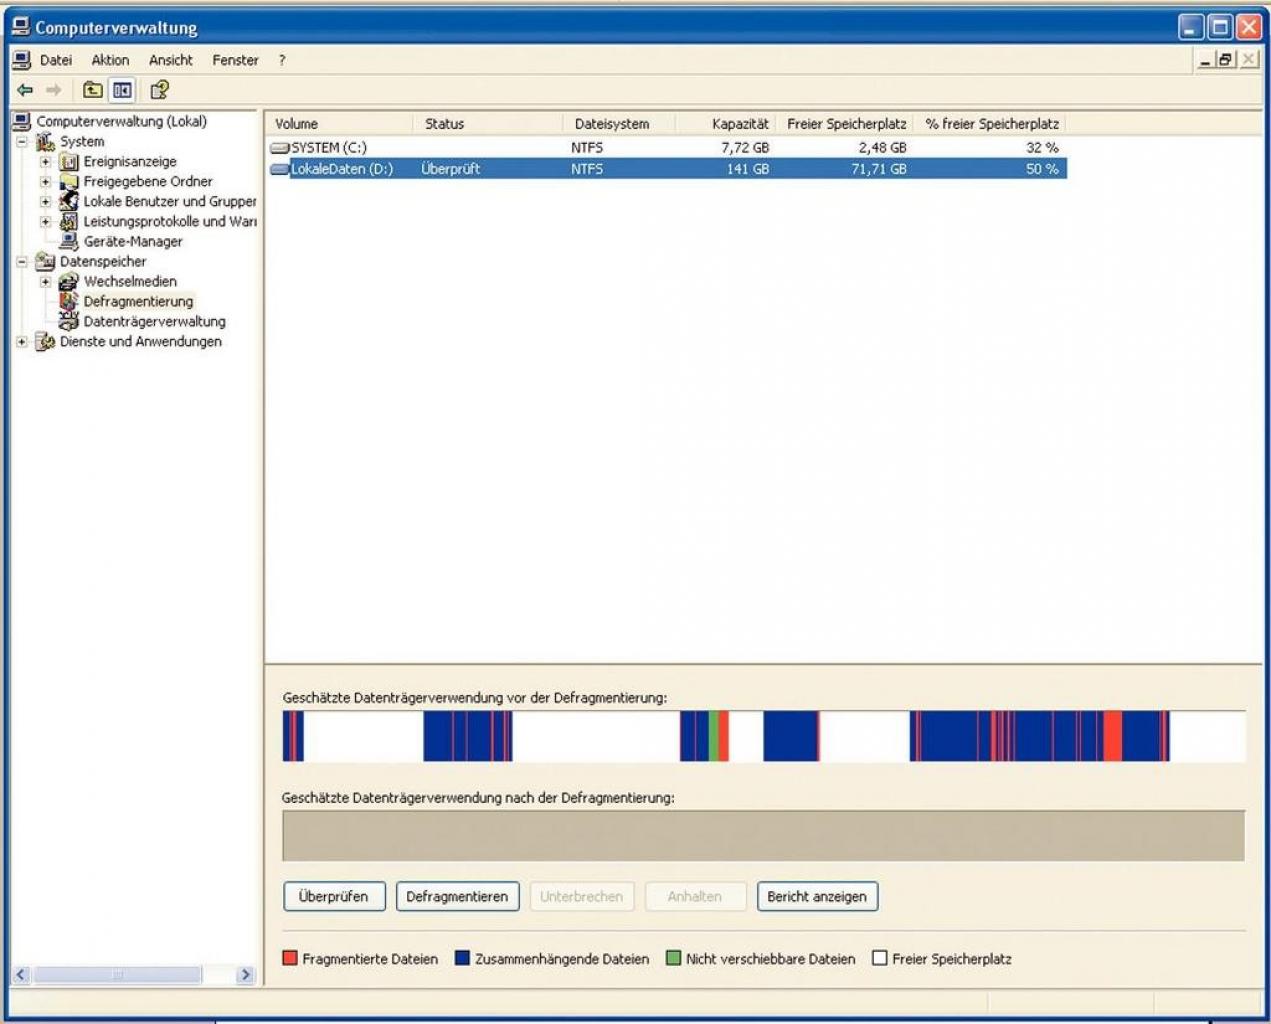Viewport: 1271px width, 1024px height.
Task: Click the SYSTEM (C:) drive icon
Action: 280,148
